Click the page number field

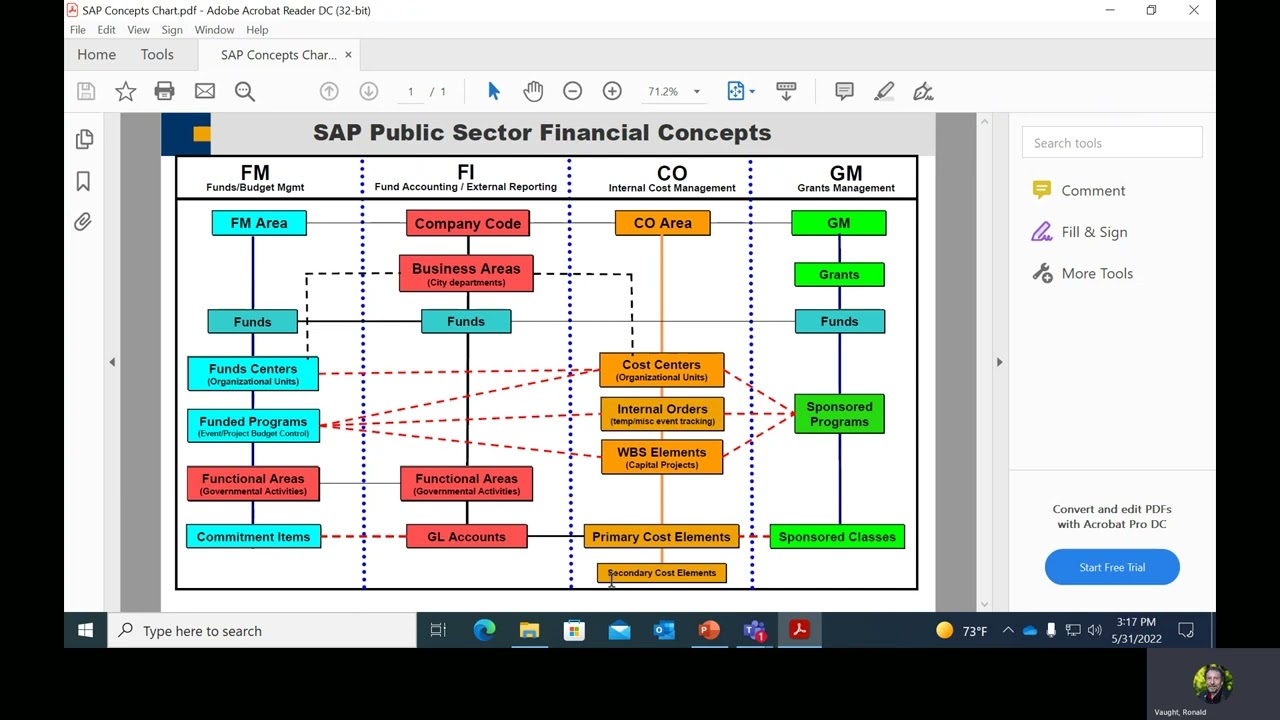pos(410,91)
